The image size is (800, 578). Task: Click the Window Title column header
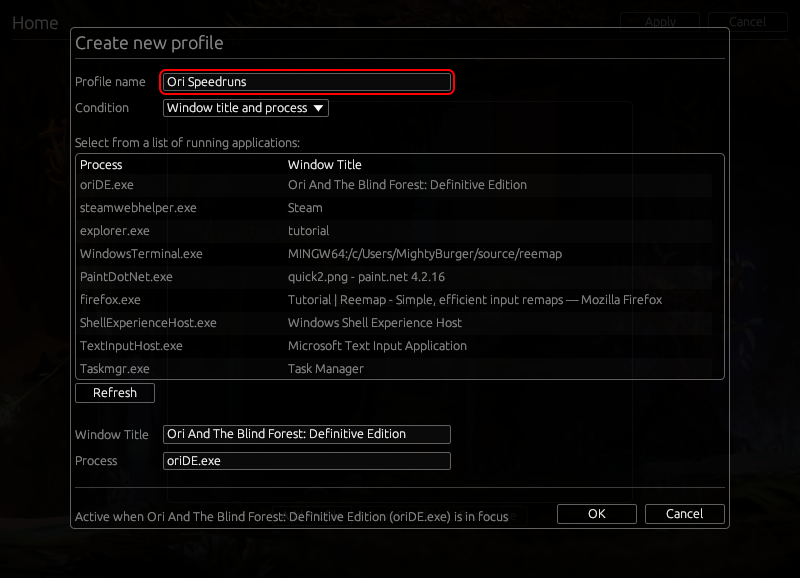325,165
